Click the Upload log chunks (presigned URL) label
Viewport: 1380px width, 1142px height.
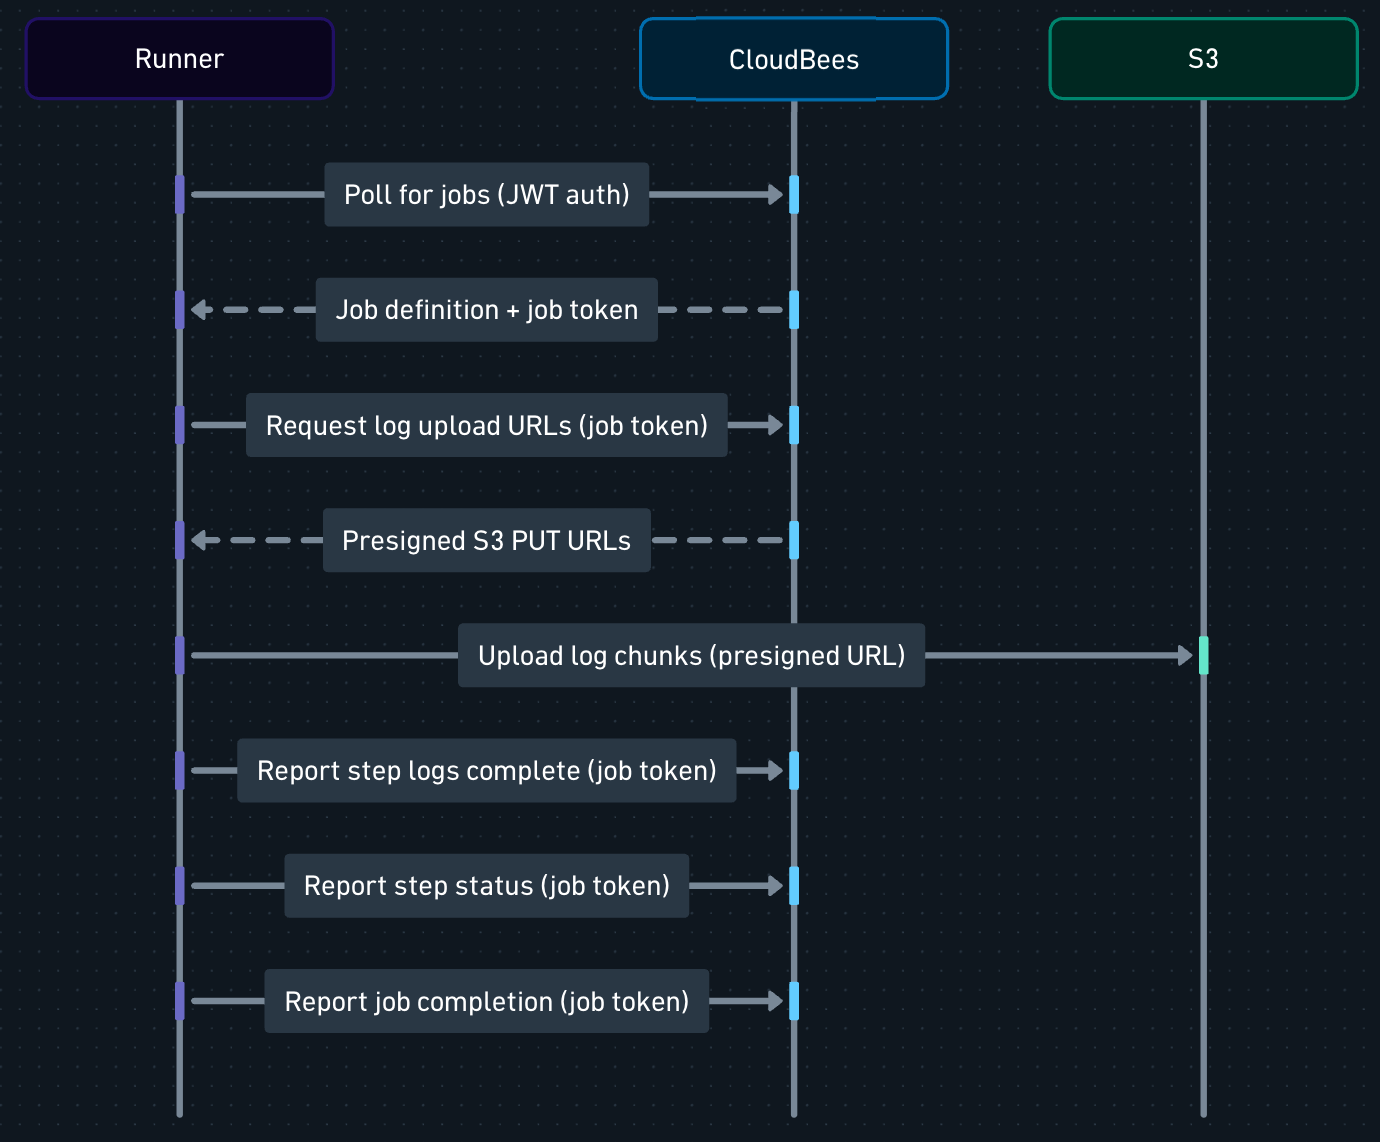(x=692, y=656)
